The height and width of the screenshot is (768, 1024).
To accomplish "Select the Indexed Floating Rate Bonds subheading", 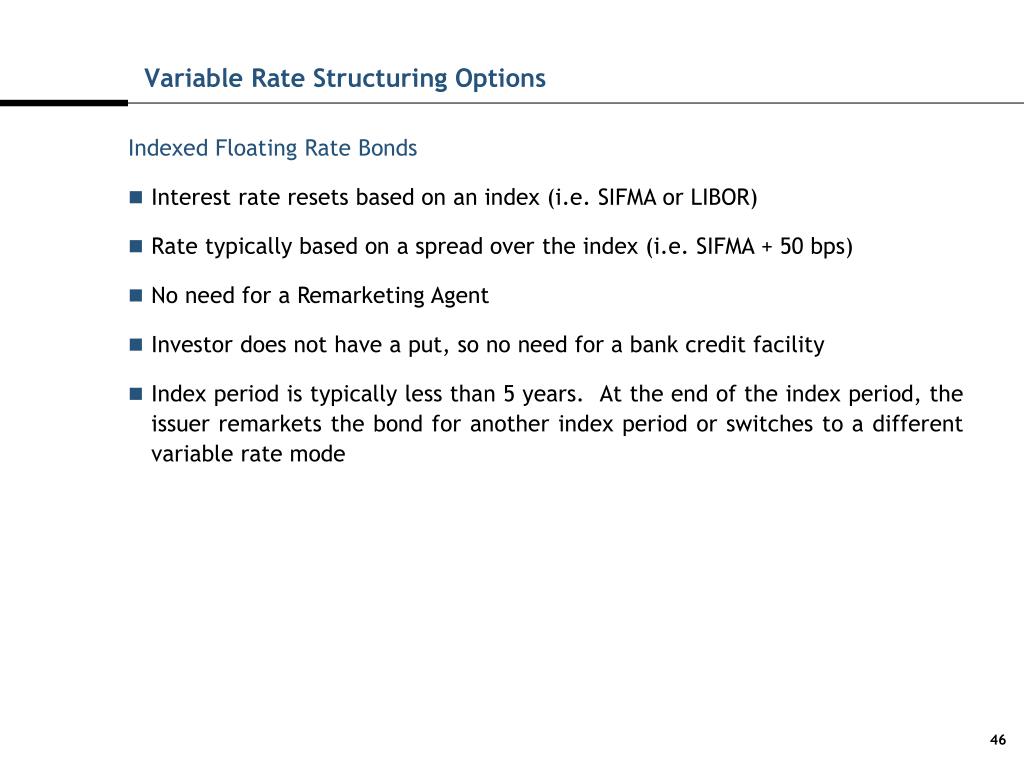I will pyautogui.click(x=272, y=148).
